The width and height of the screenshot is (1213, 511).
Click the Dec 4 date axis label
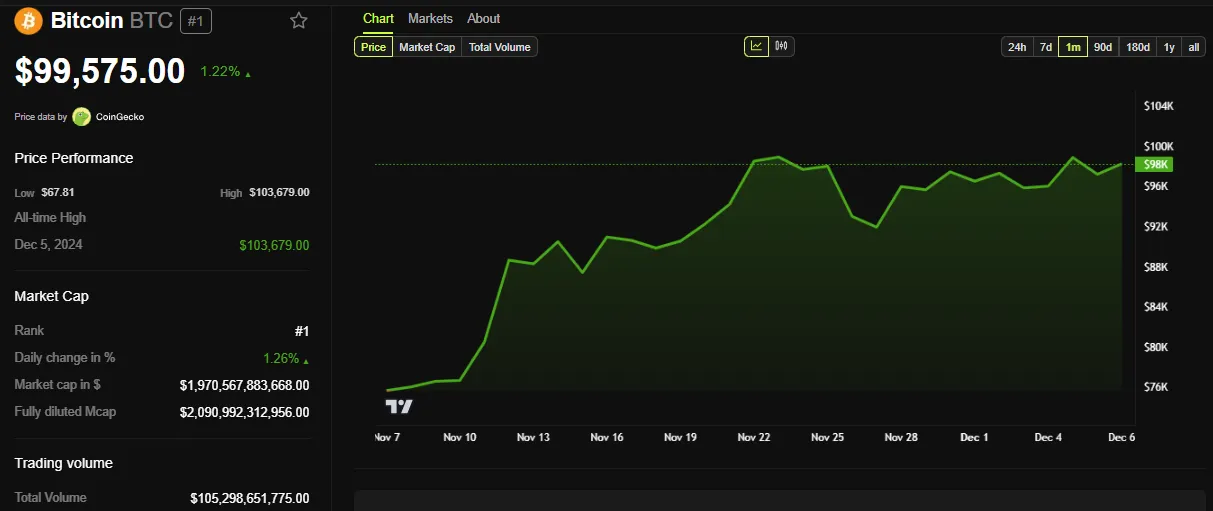click(1048, 437)
